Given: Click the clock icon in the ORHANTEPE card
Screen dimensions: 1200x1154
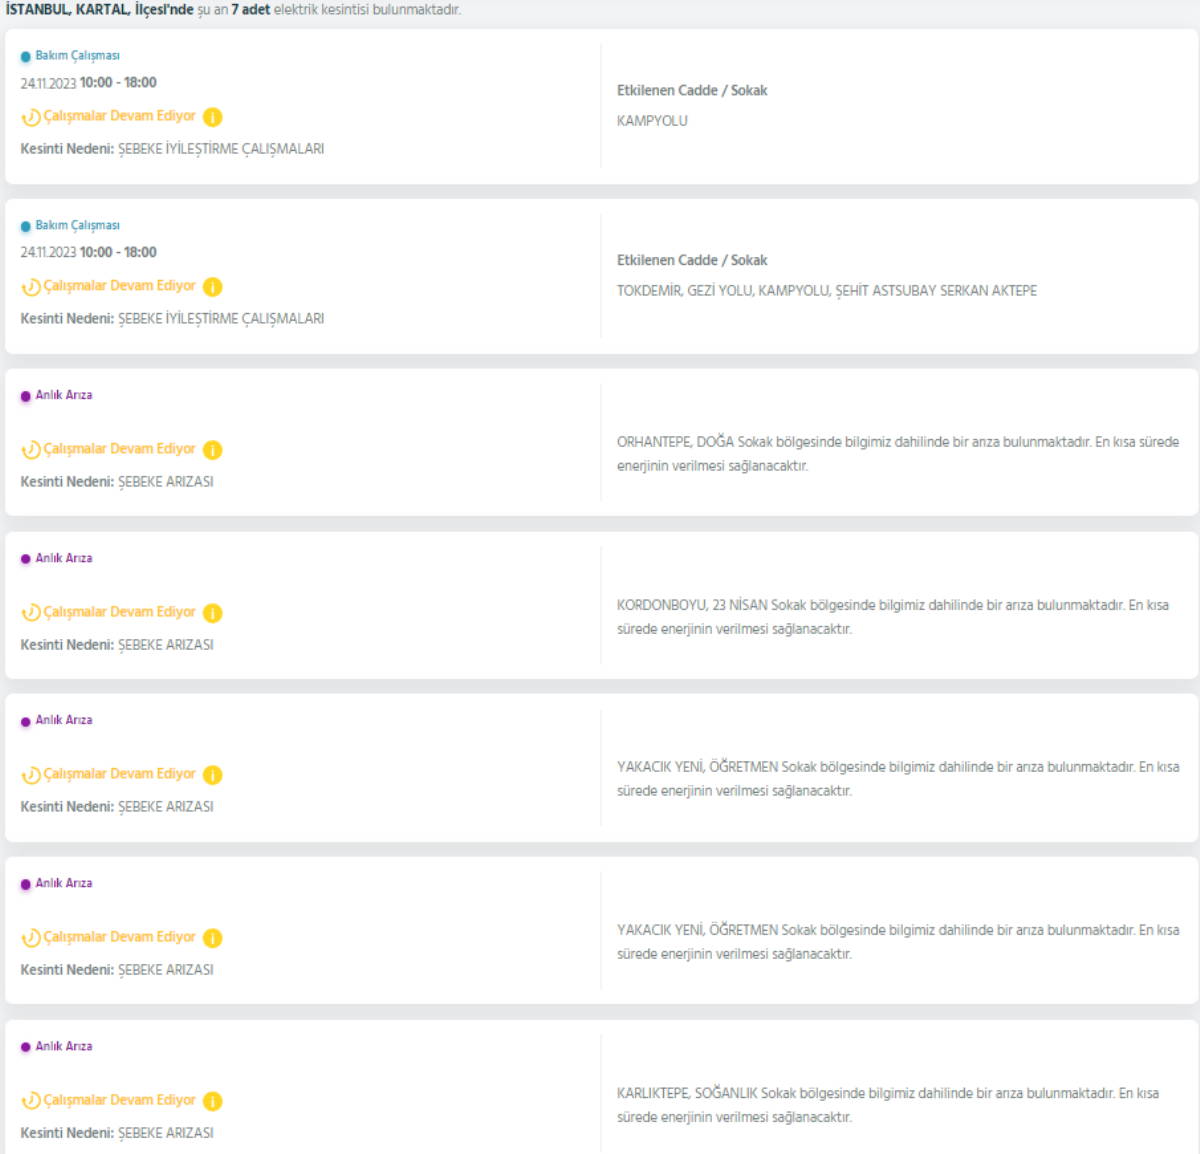Looking at the screenshot, I should 31,450.
